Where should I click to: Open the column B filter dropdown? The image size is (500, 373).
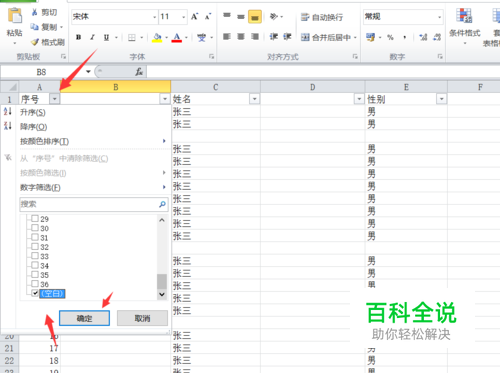click(x=165, y=99)
